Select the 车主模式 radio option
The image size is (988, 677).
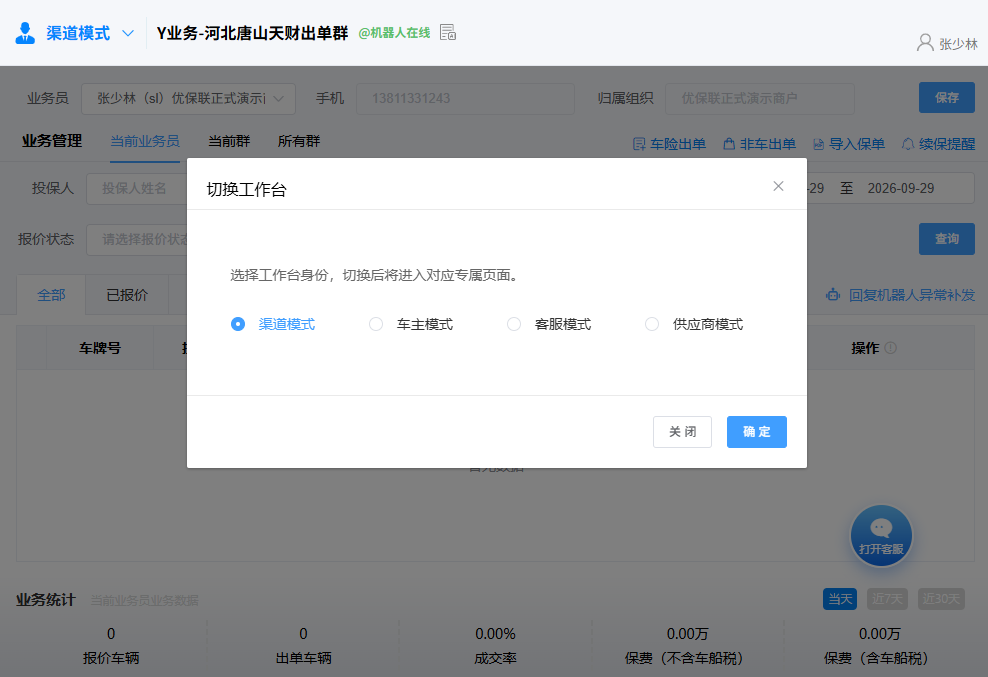point(376,324)
